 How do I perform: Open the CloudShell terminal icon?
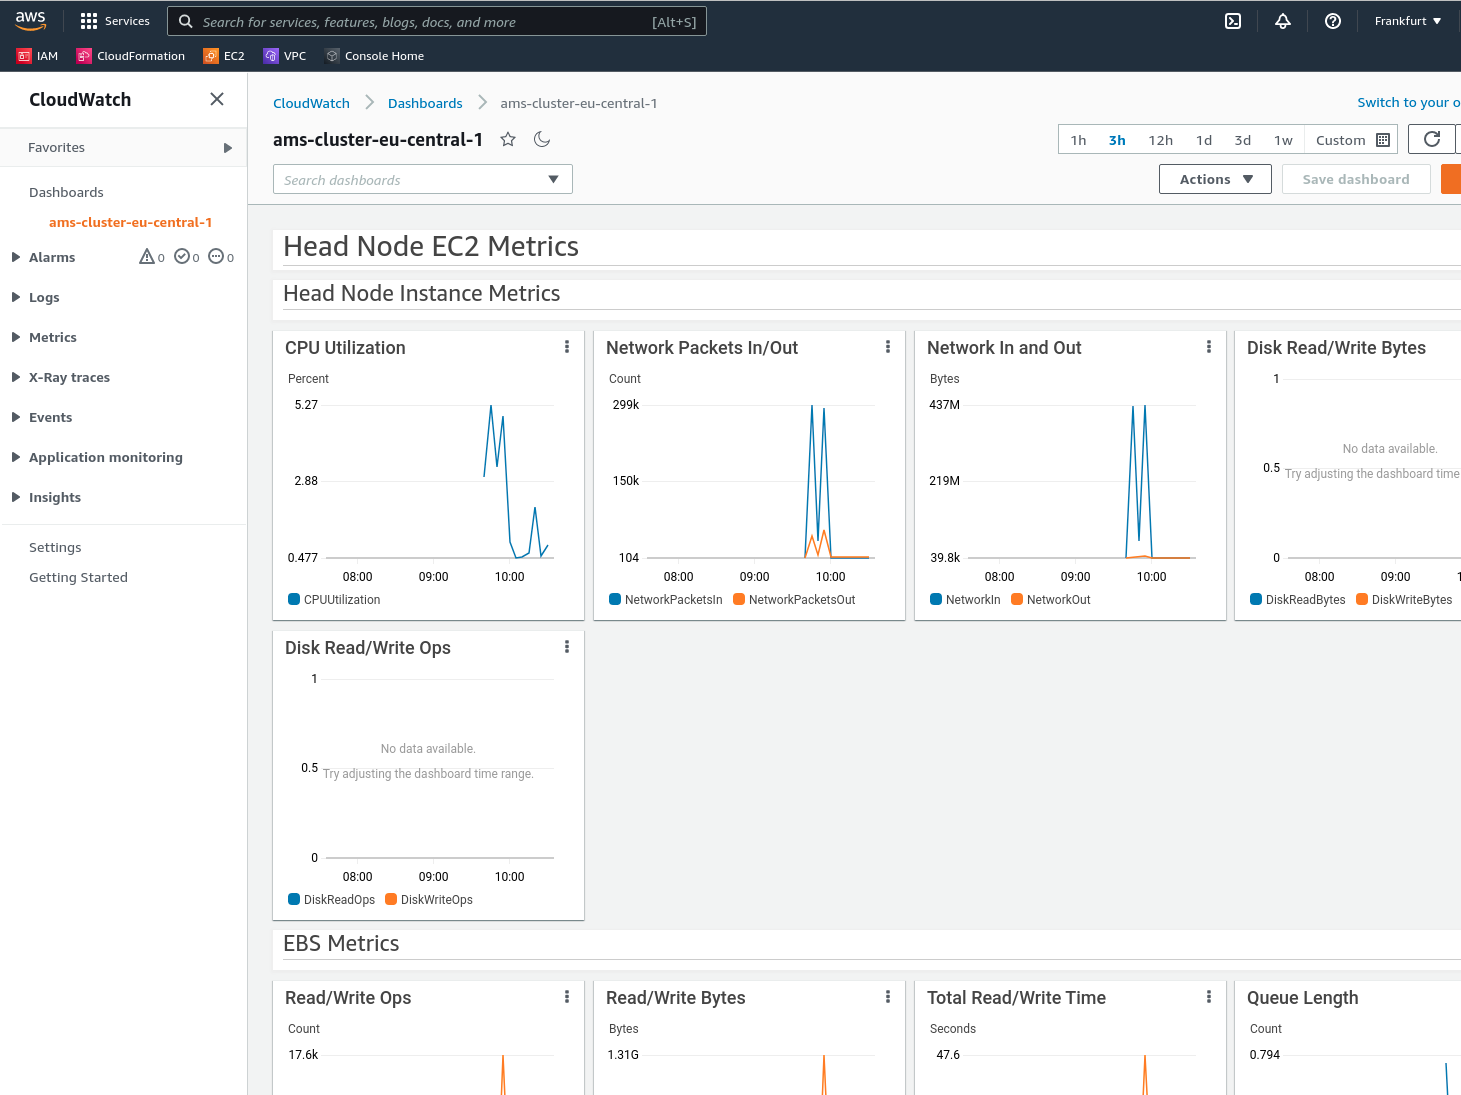[x=1233, y=21]
